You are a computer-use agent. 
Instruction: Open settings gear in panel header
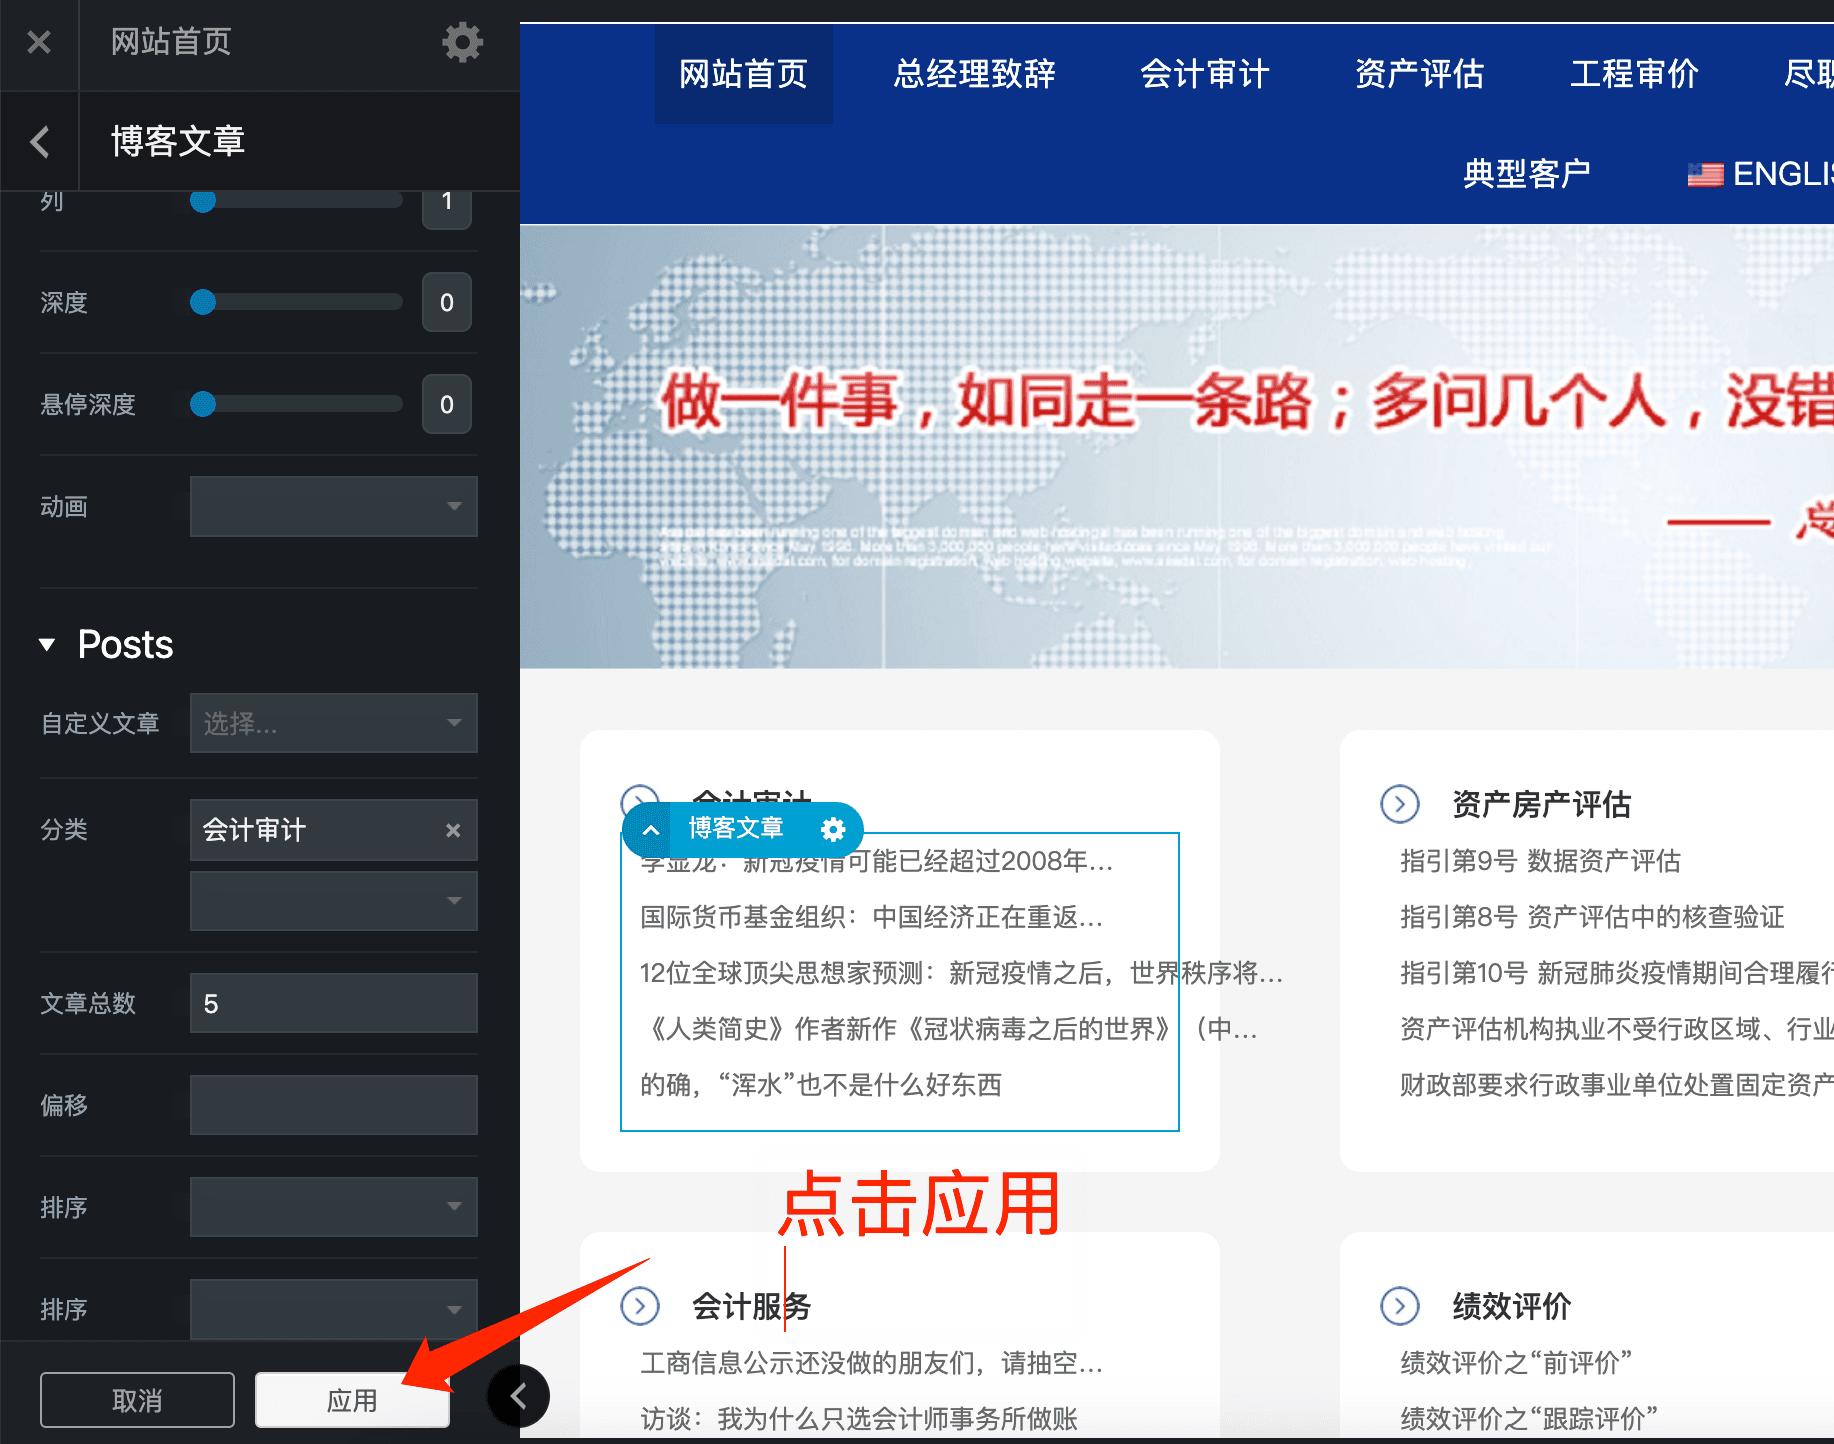(x=462, y=42)
